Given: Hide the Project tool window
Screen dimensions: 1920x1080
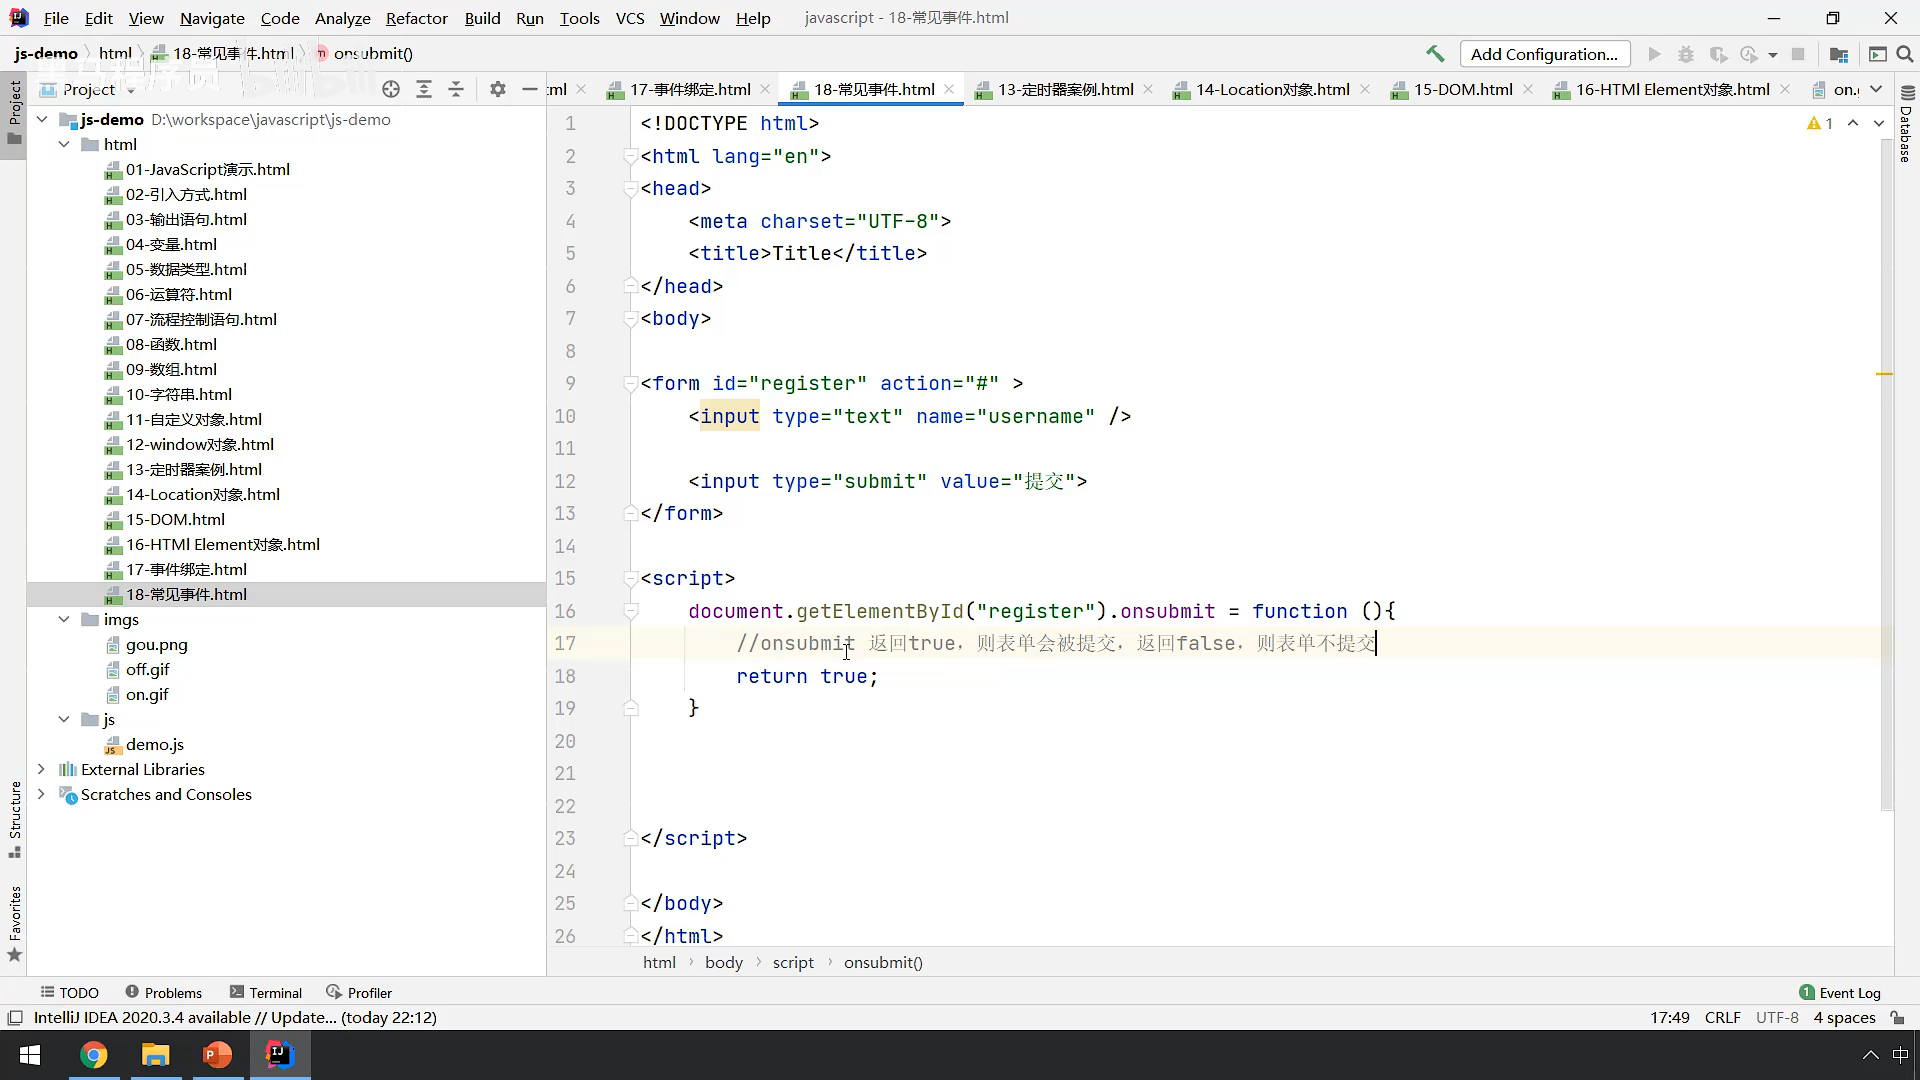Looking at the screenshot, I should pos(530,90).
